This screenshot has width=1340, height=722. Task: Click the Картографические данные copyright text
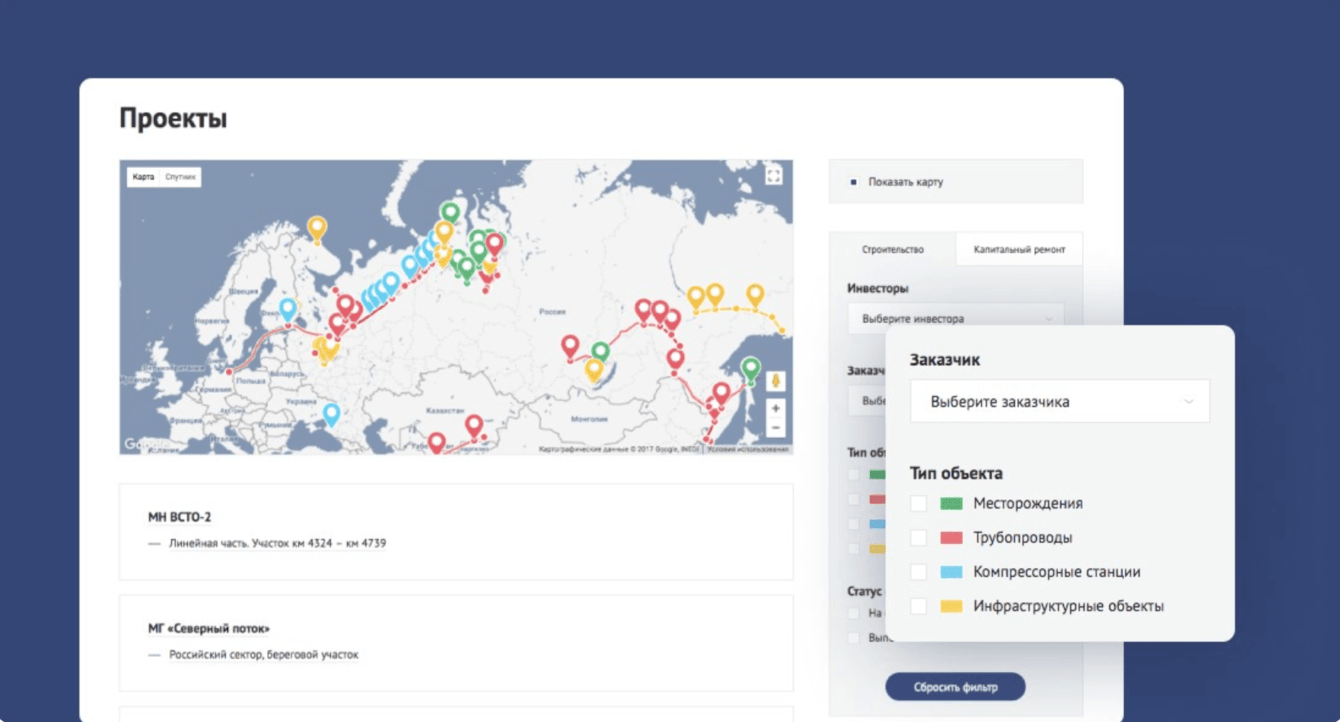tap(619, 449)
